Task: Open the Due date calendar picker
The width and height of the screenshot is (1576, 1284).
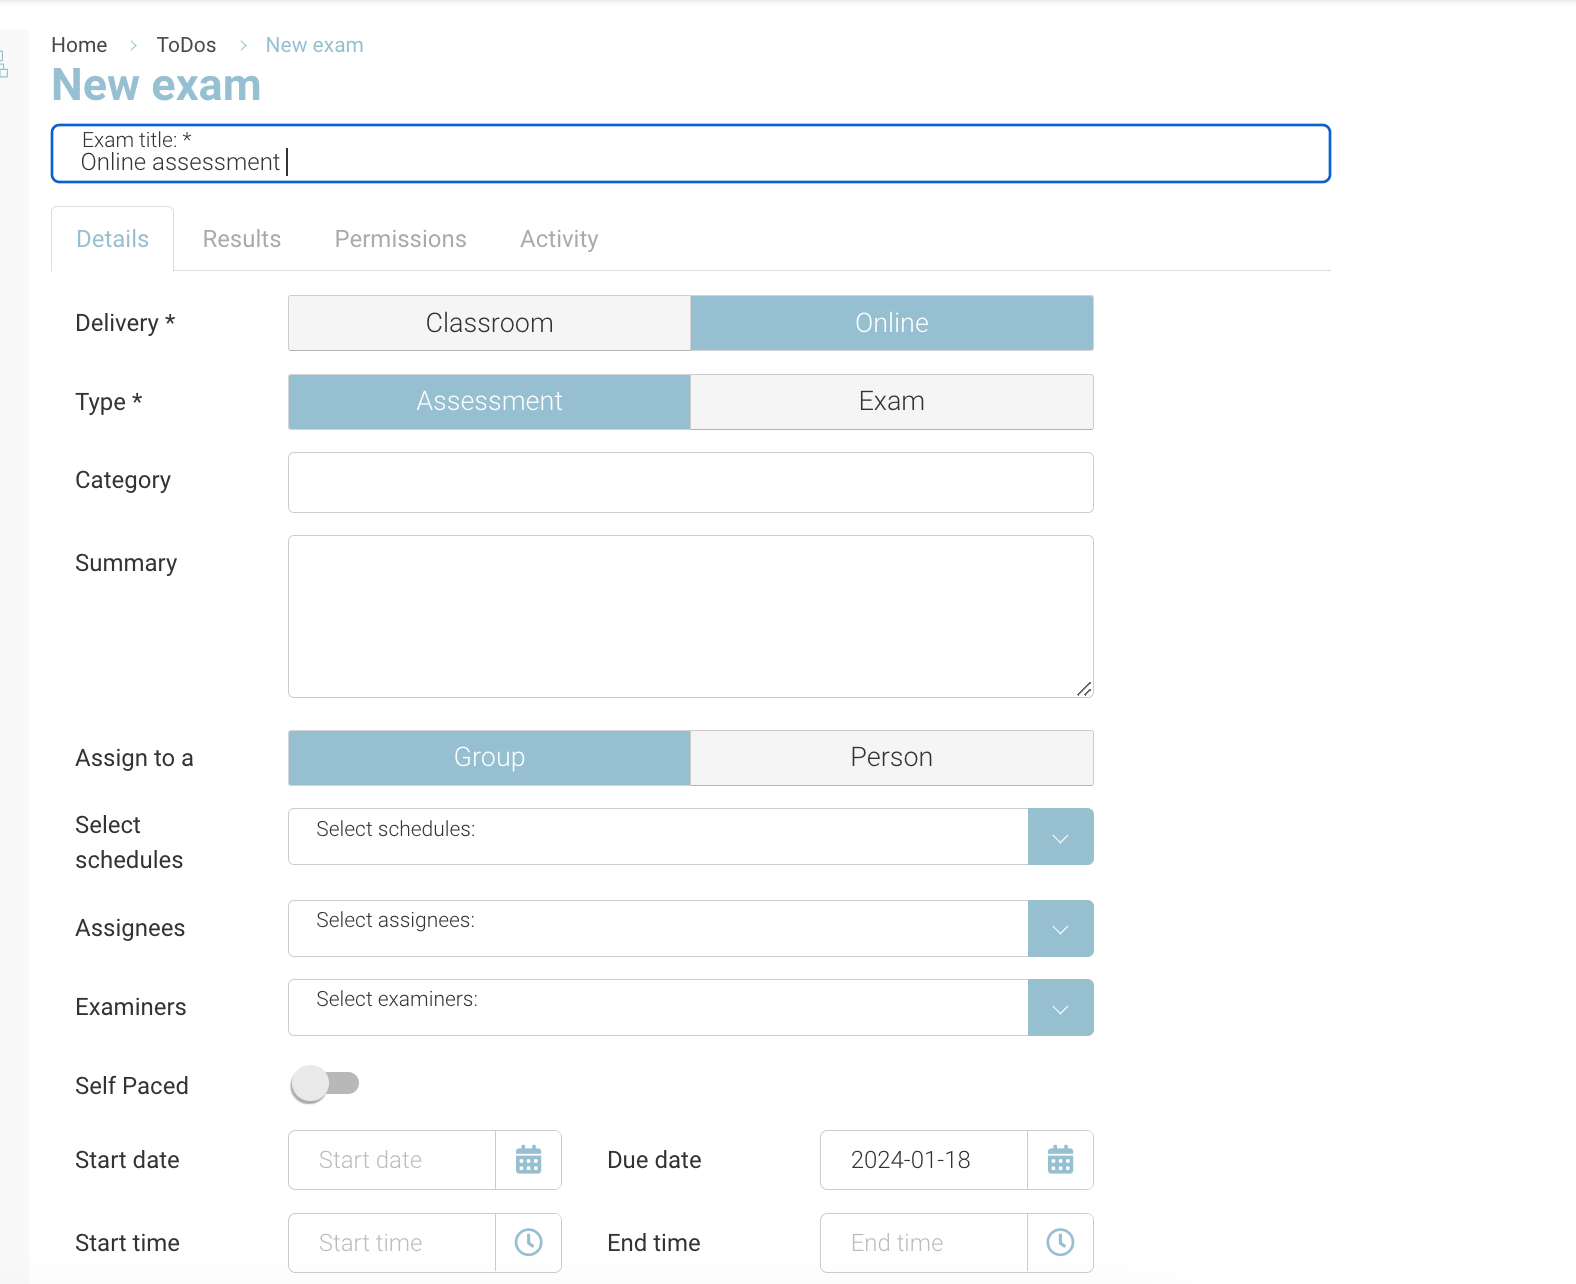Action: coord(1060,1160)
